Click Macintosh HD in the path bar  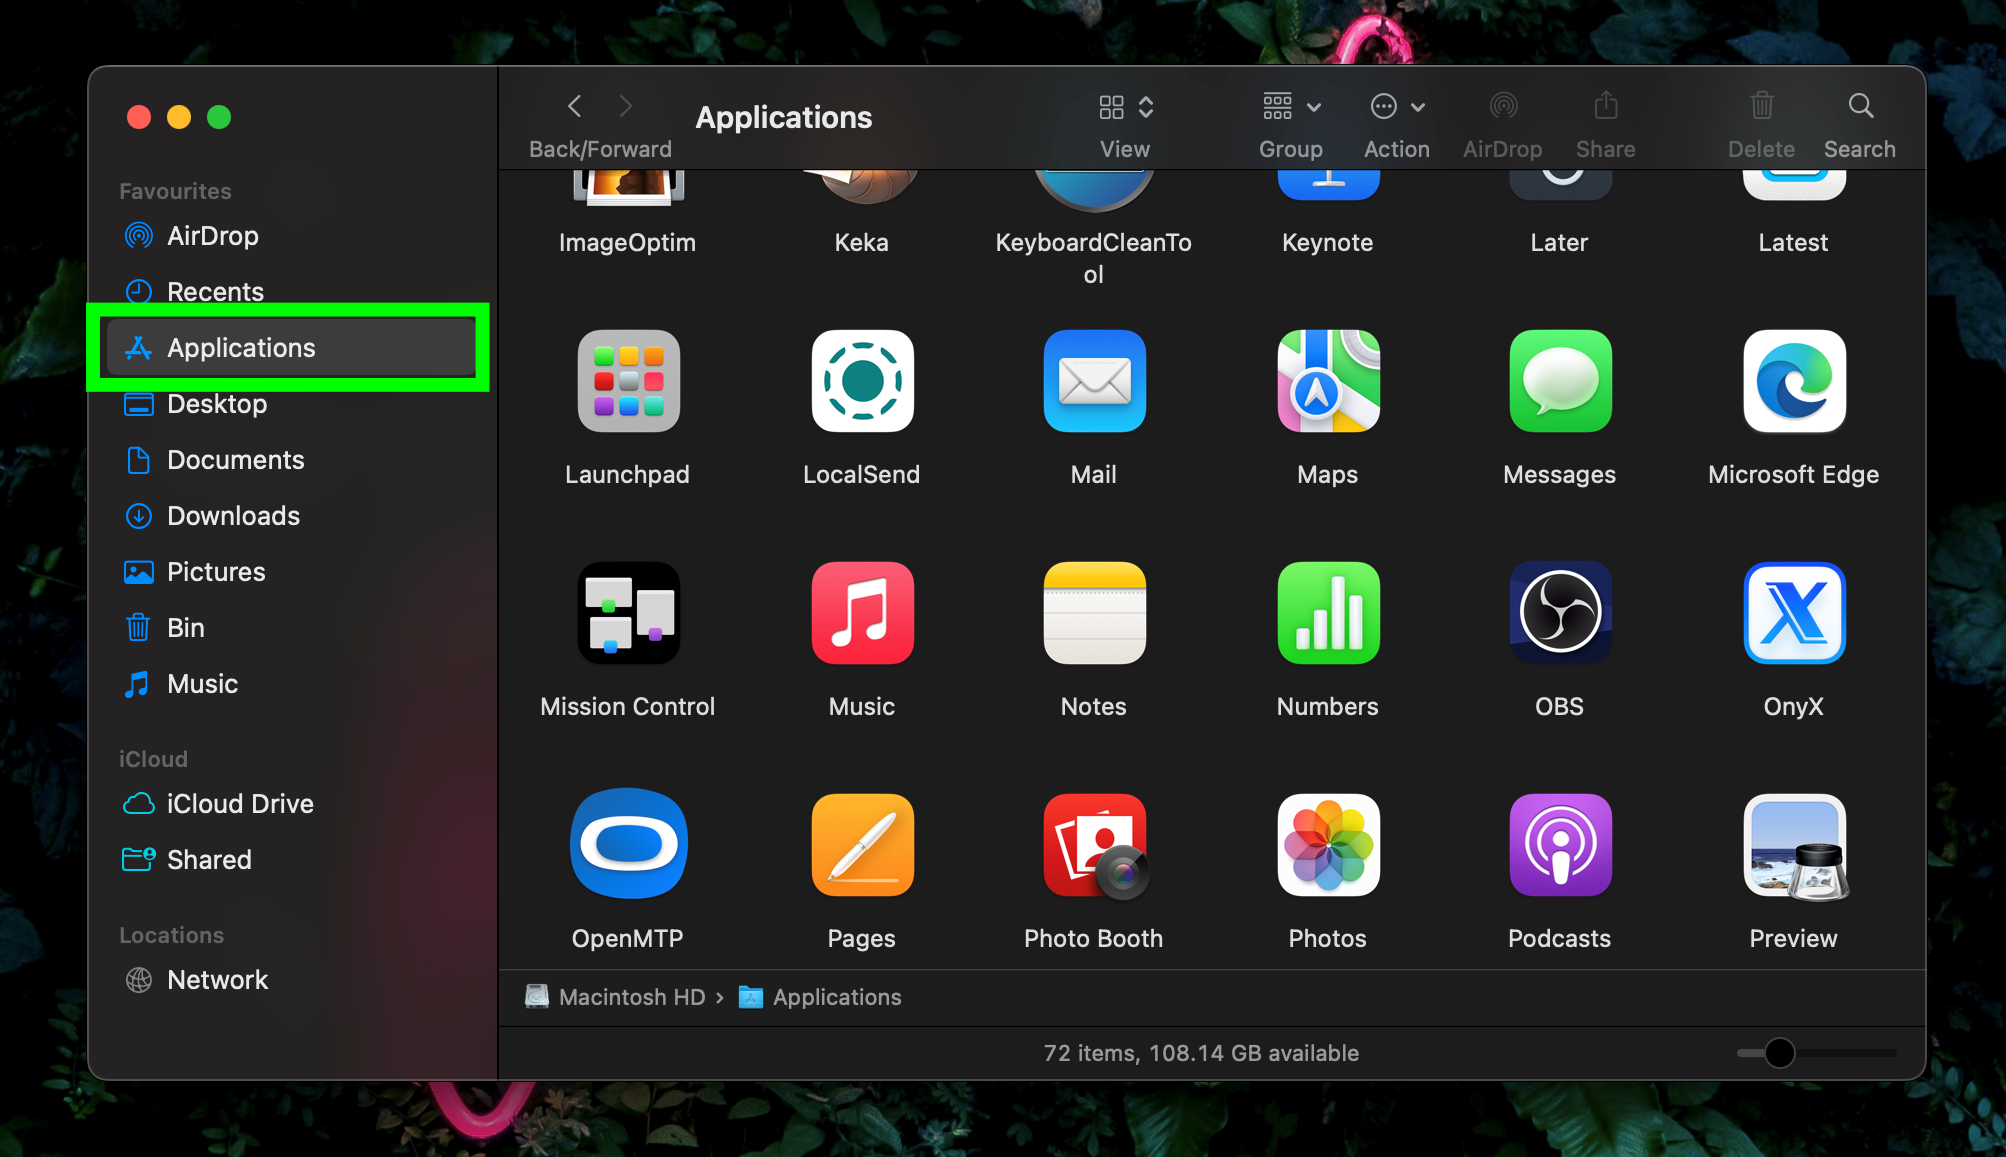(616, 997)
